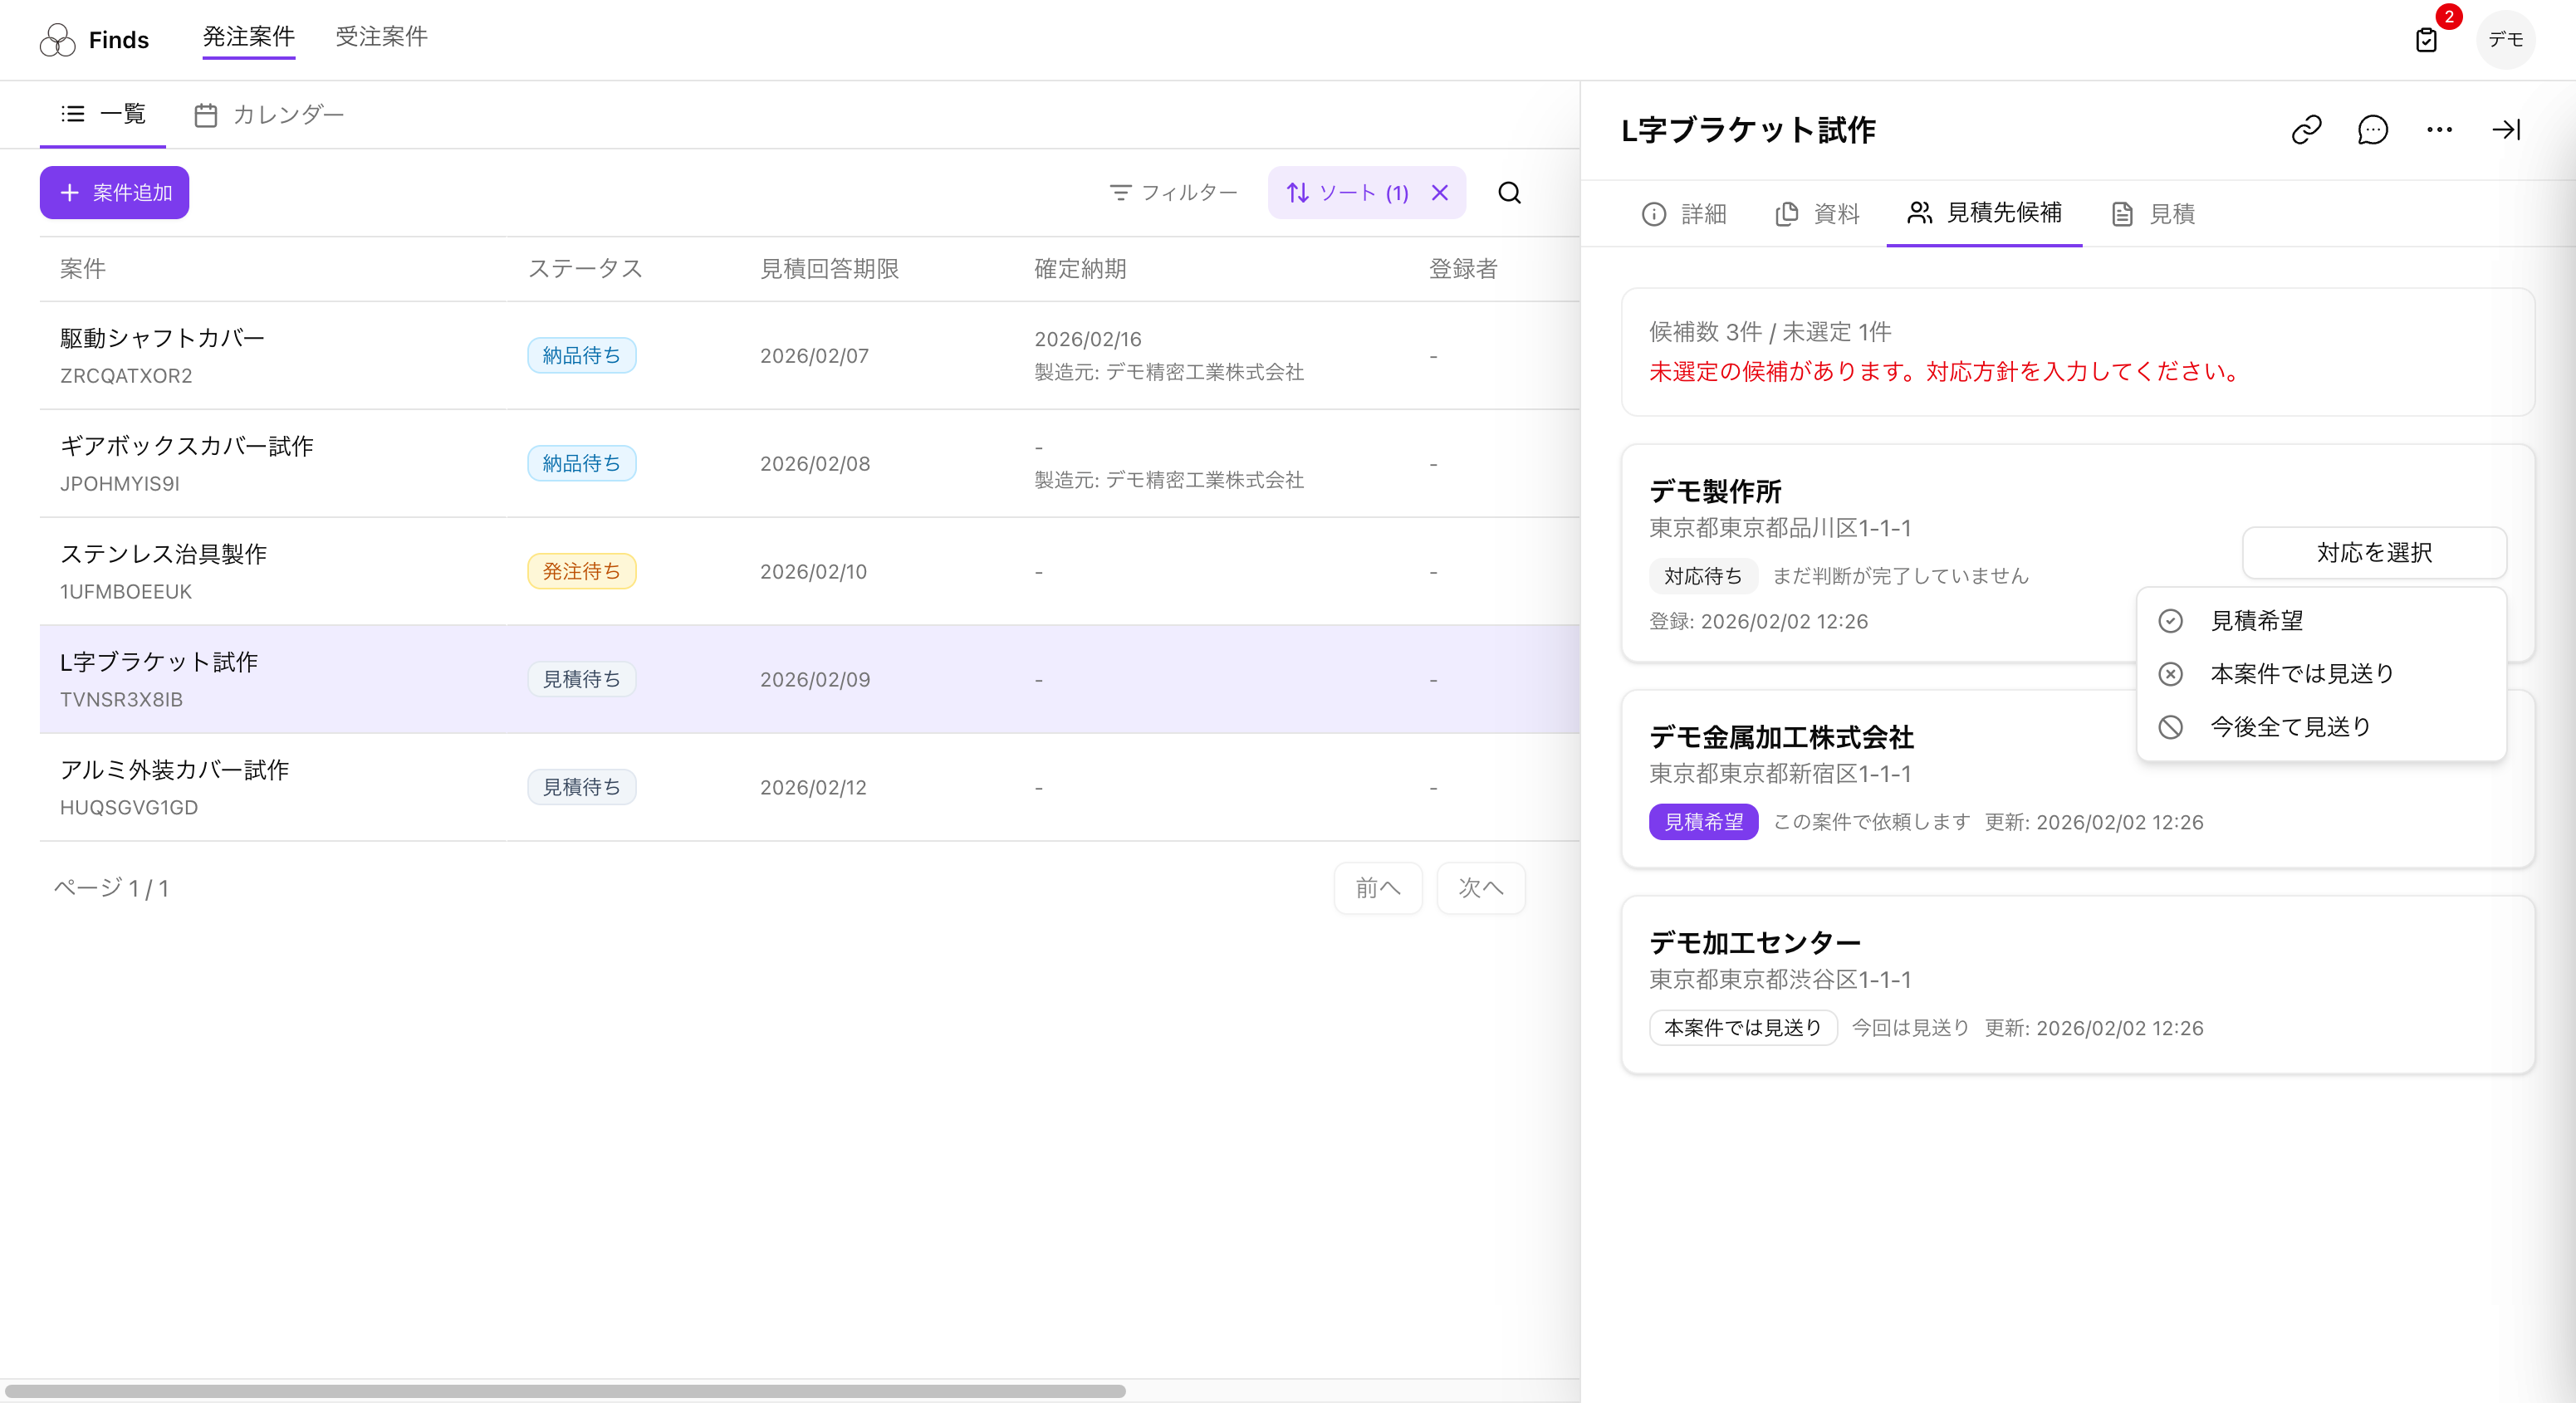This screenshot has width=2576, height=1403.
Task: Click the Finds logo icon
Action: 58,40
